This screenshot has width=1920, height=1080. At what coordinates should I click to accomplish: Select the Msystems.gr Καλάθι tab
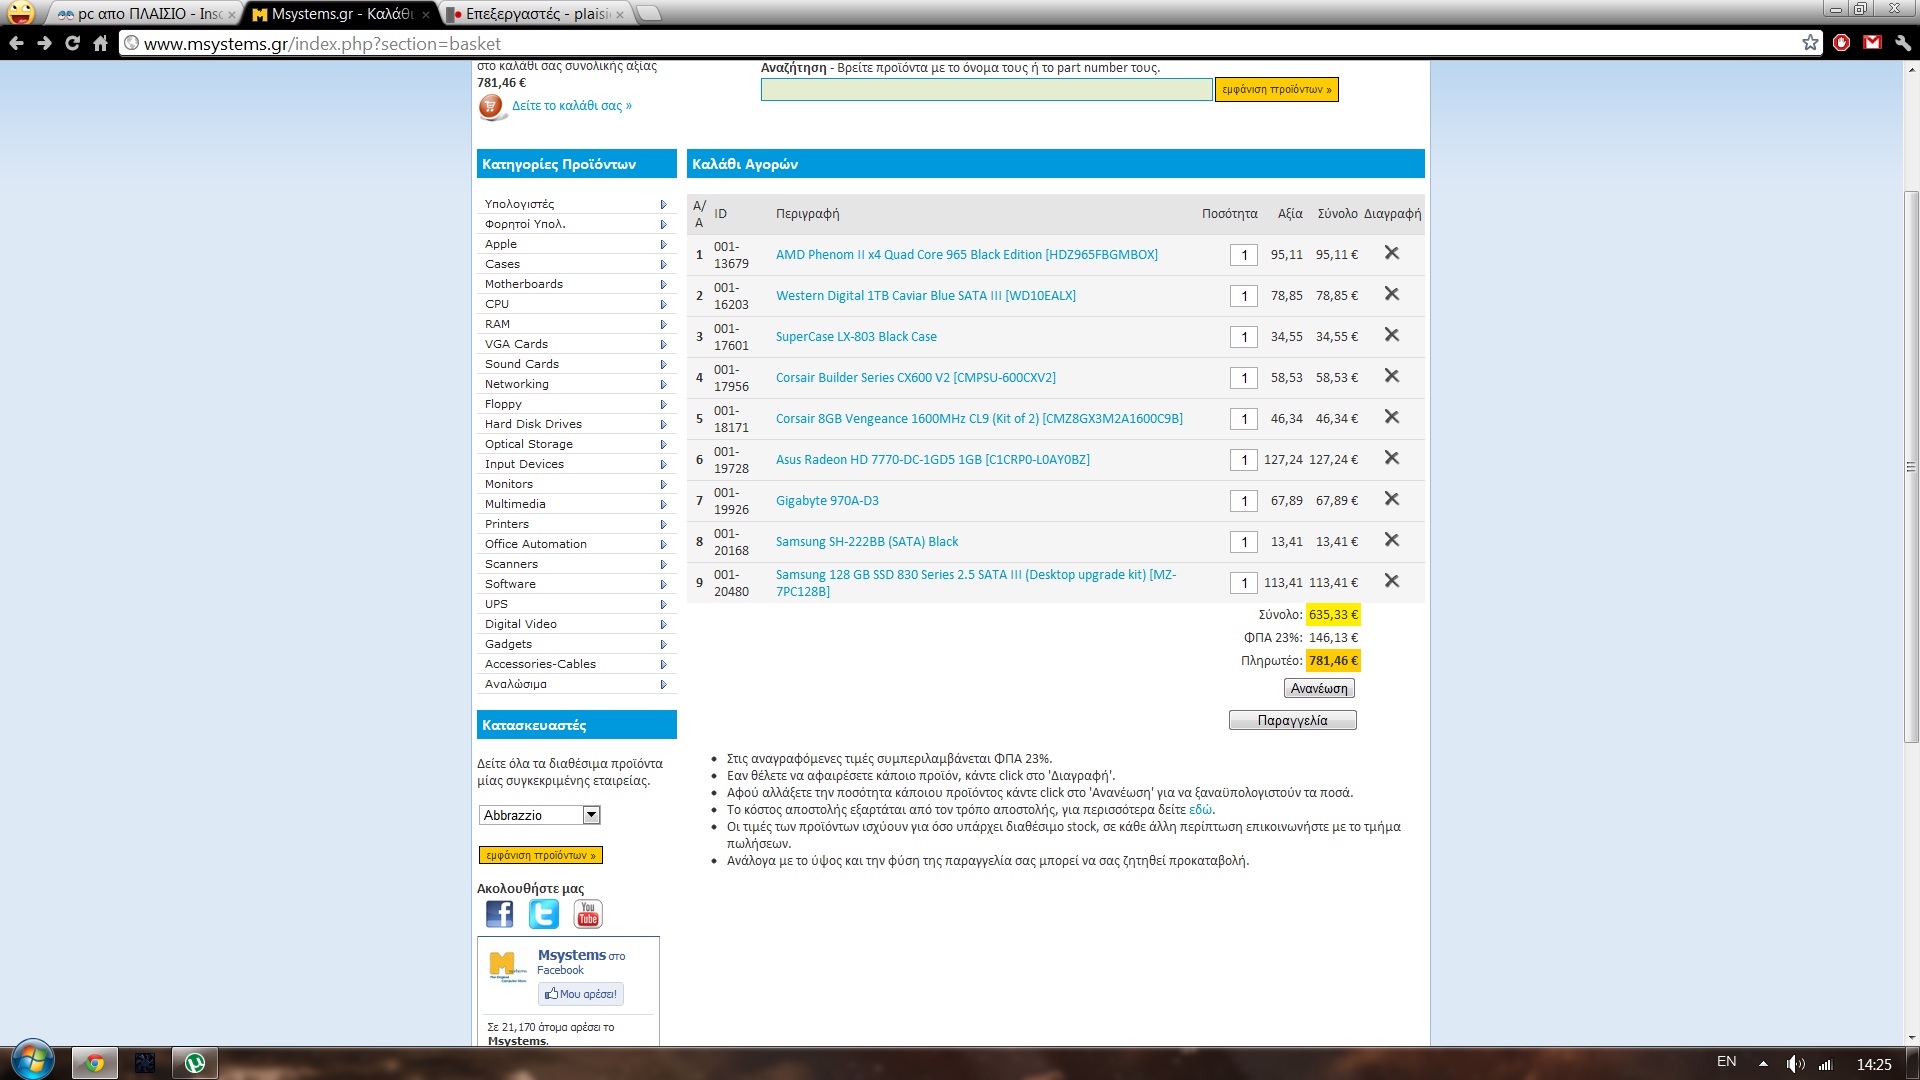tap(340, 14)
